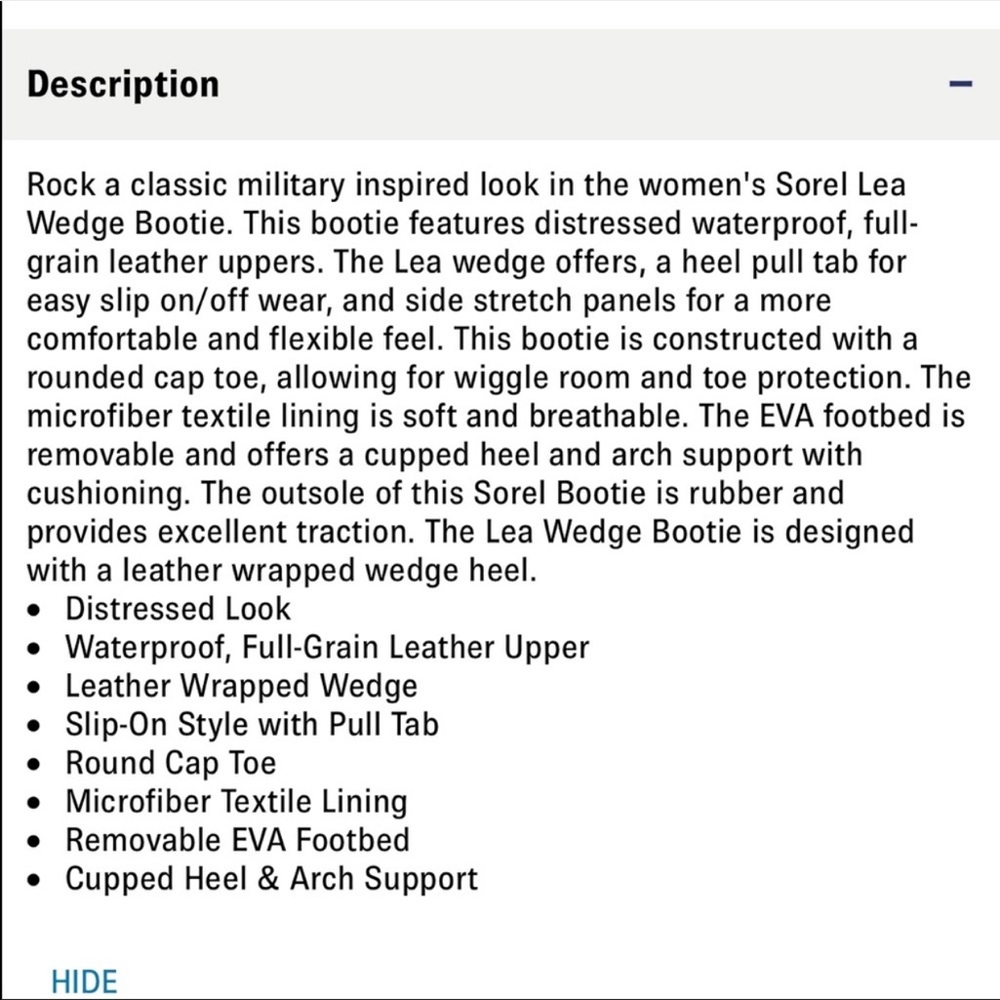Click the bullet dot beside Distressed Look
The height and width of the screenshot is (1000, 1000).
pyautogui.click(x=34, y=610)
